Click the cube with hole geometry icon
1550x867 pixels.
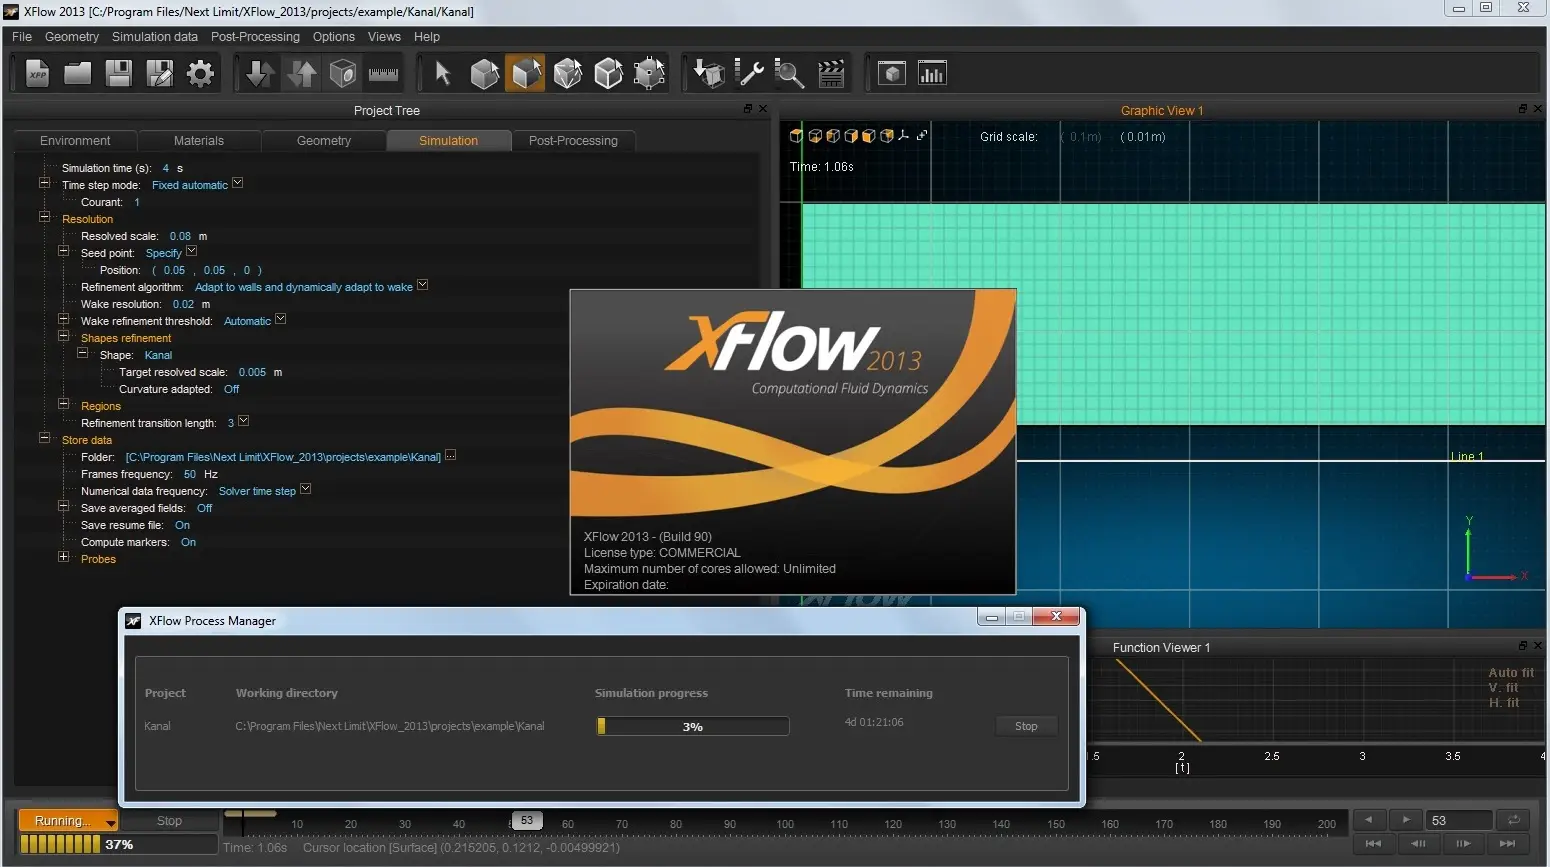343,74
